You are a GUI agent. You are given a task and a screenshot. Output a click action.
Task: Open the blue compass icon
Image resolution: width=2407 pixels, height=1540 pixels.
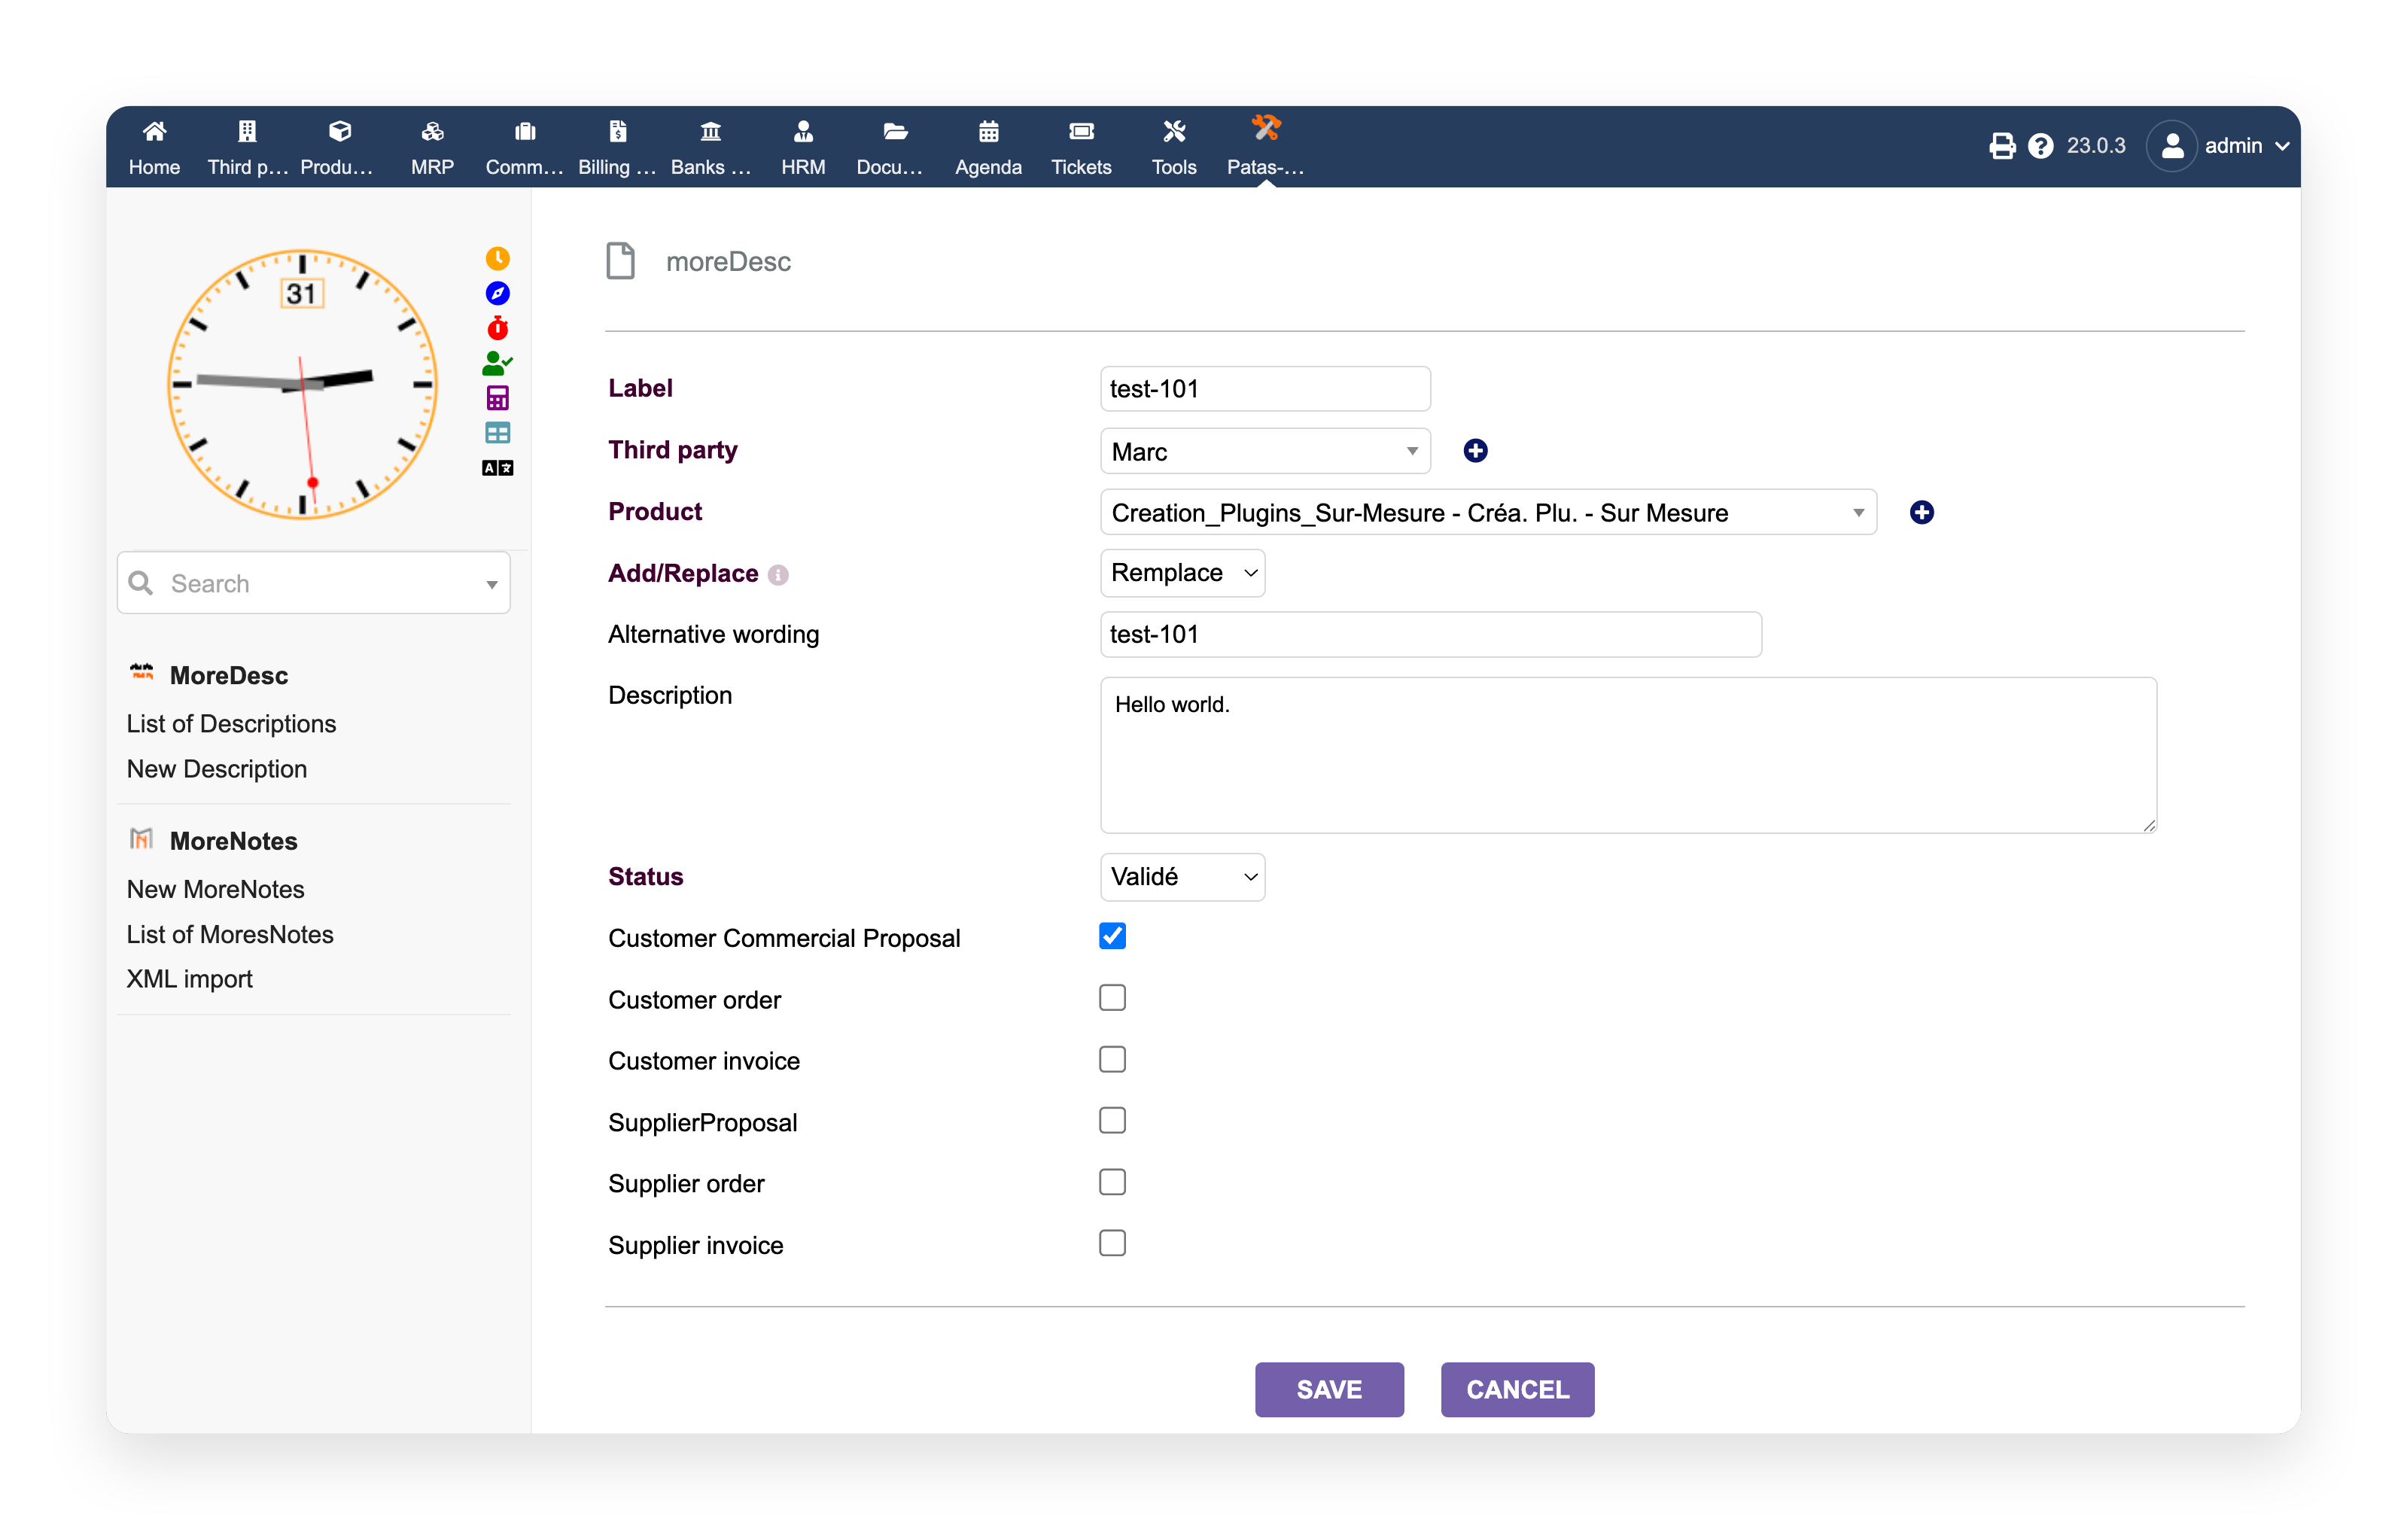pos(497,293)
